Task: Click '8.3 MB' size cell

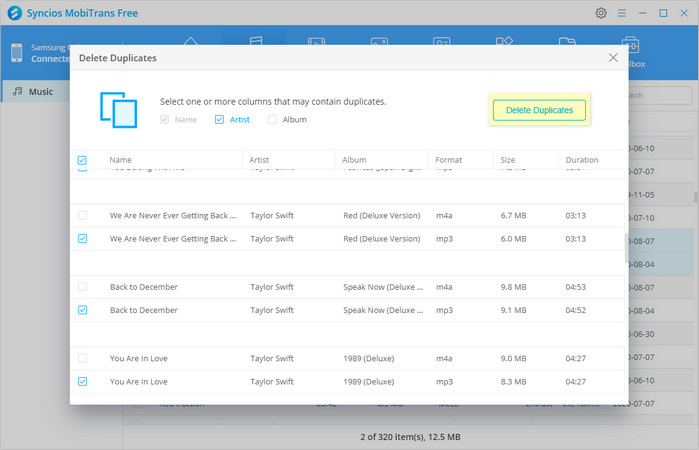Action: [513, 381]
